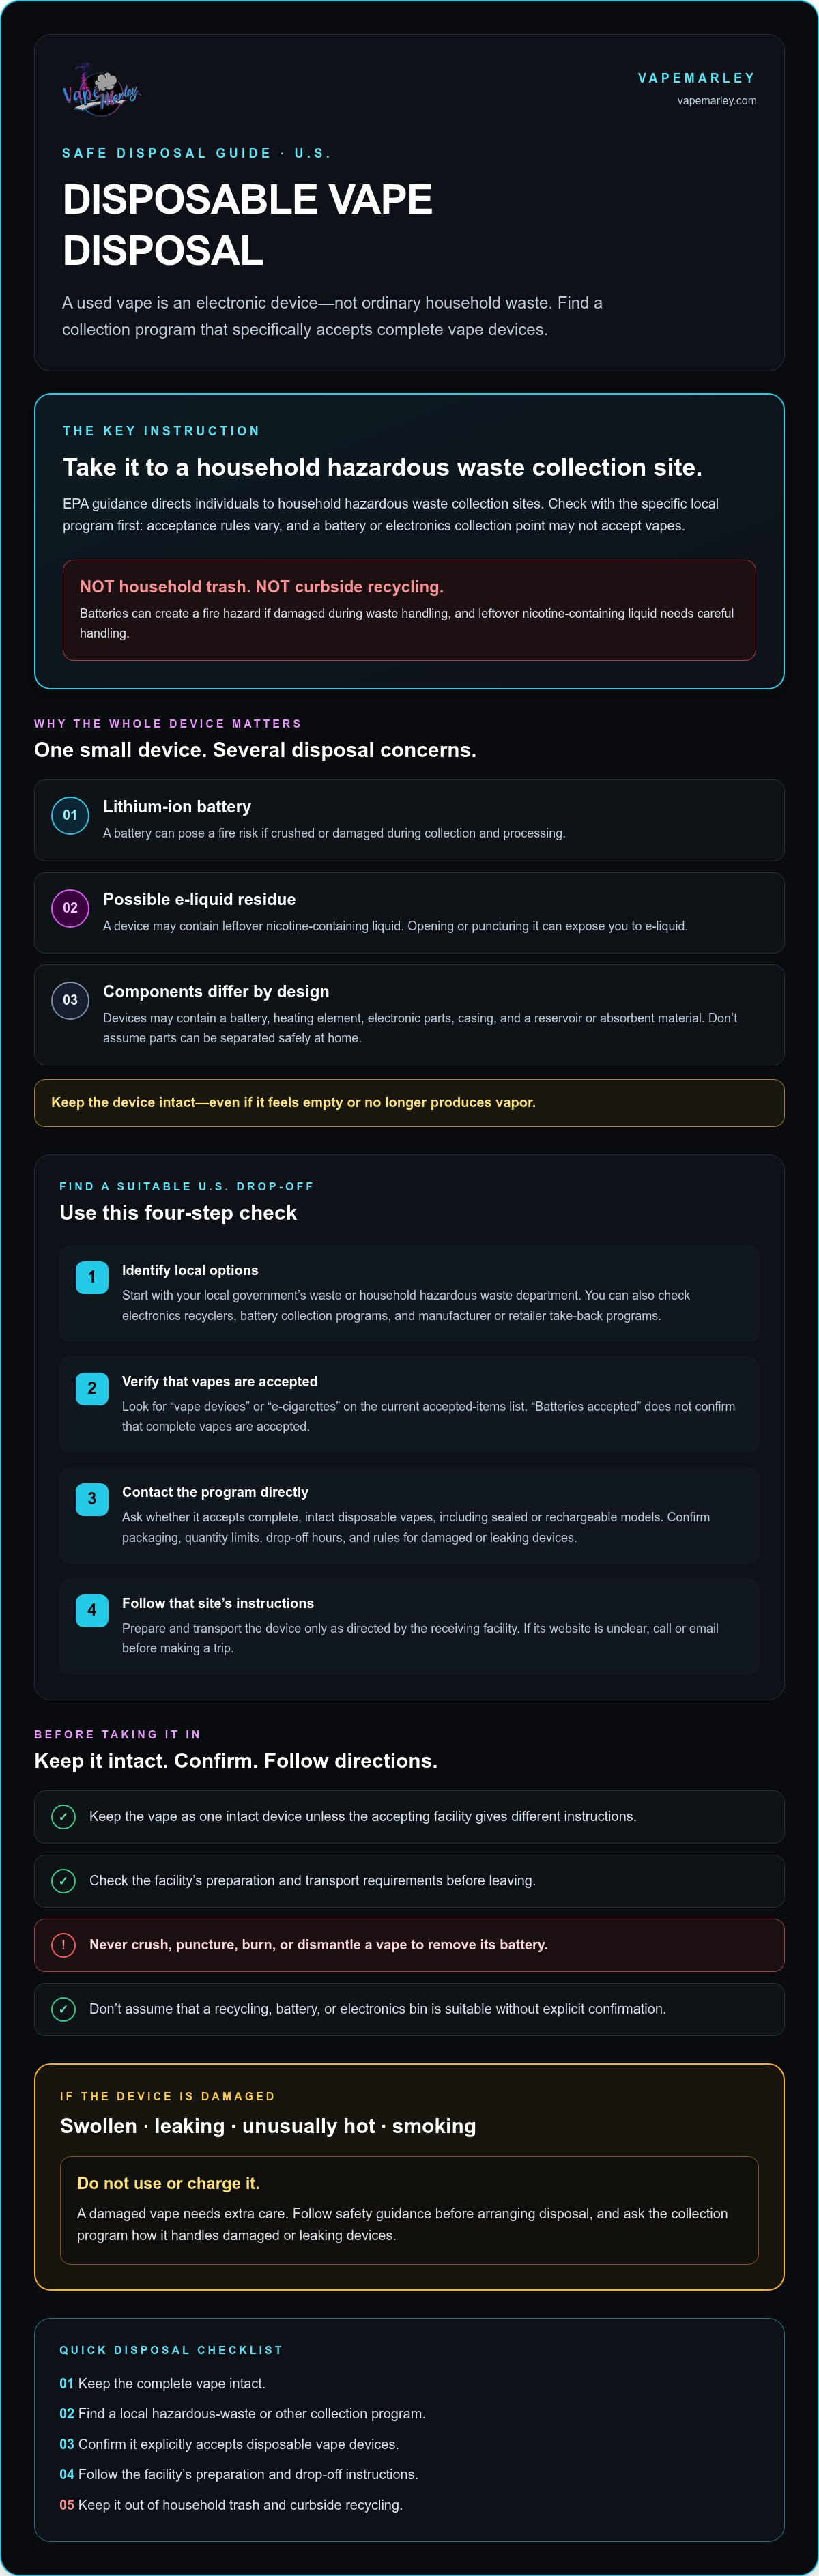The height and width of the screenshot is (2576, 819).
Task: Click checkmark beside Check the facility's preparation
Action: coord(63,1881)
